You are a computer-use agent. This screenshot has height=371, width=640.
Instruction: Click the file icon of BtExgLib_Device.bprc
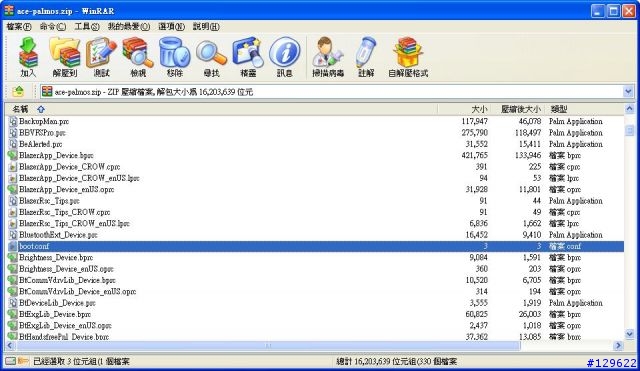13,314
